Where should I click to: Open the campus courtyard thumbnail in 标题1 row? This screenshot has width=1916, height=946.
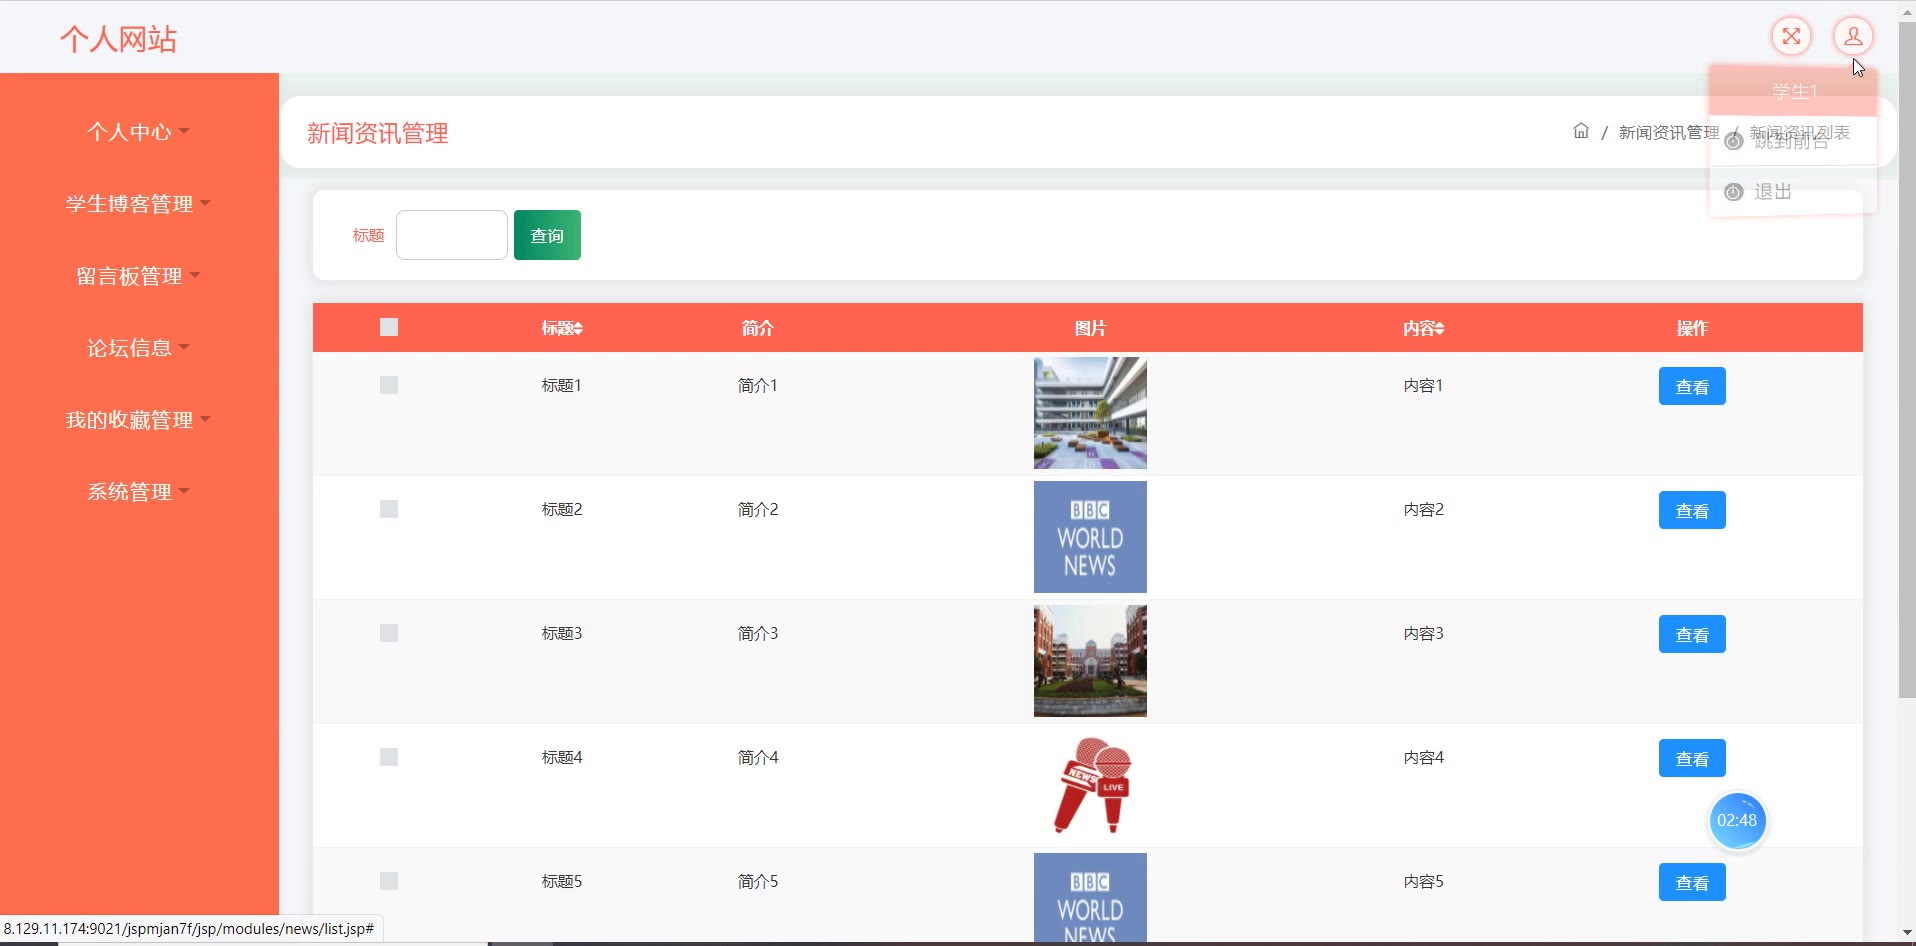click(1090, 413)
